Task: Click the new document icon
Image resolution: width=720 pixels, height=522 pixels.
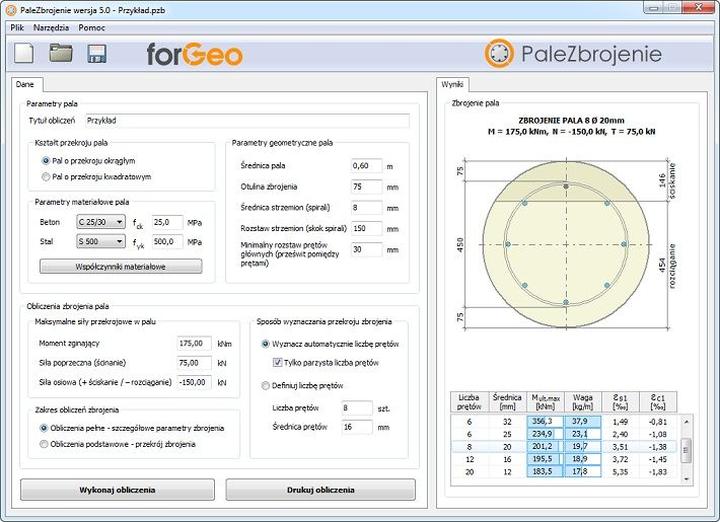Action: 27,53
